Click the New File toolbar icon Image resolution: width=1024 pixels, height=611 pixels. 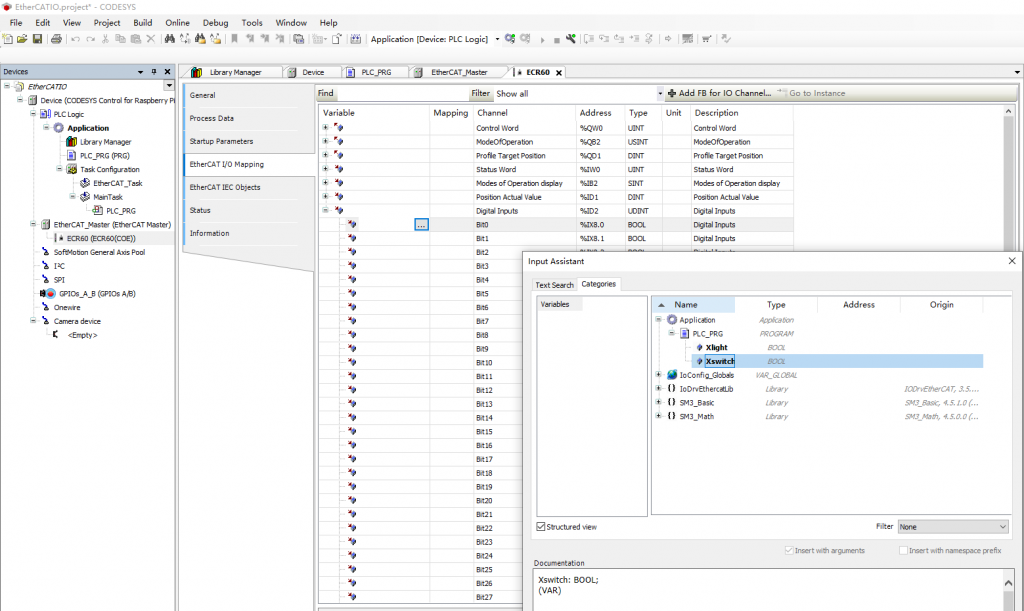[x=8, y=39]
